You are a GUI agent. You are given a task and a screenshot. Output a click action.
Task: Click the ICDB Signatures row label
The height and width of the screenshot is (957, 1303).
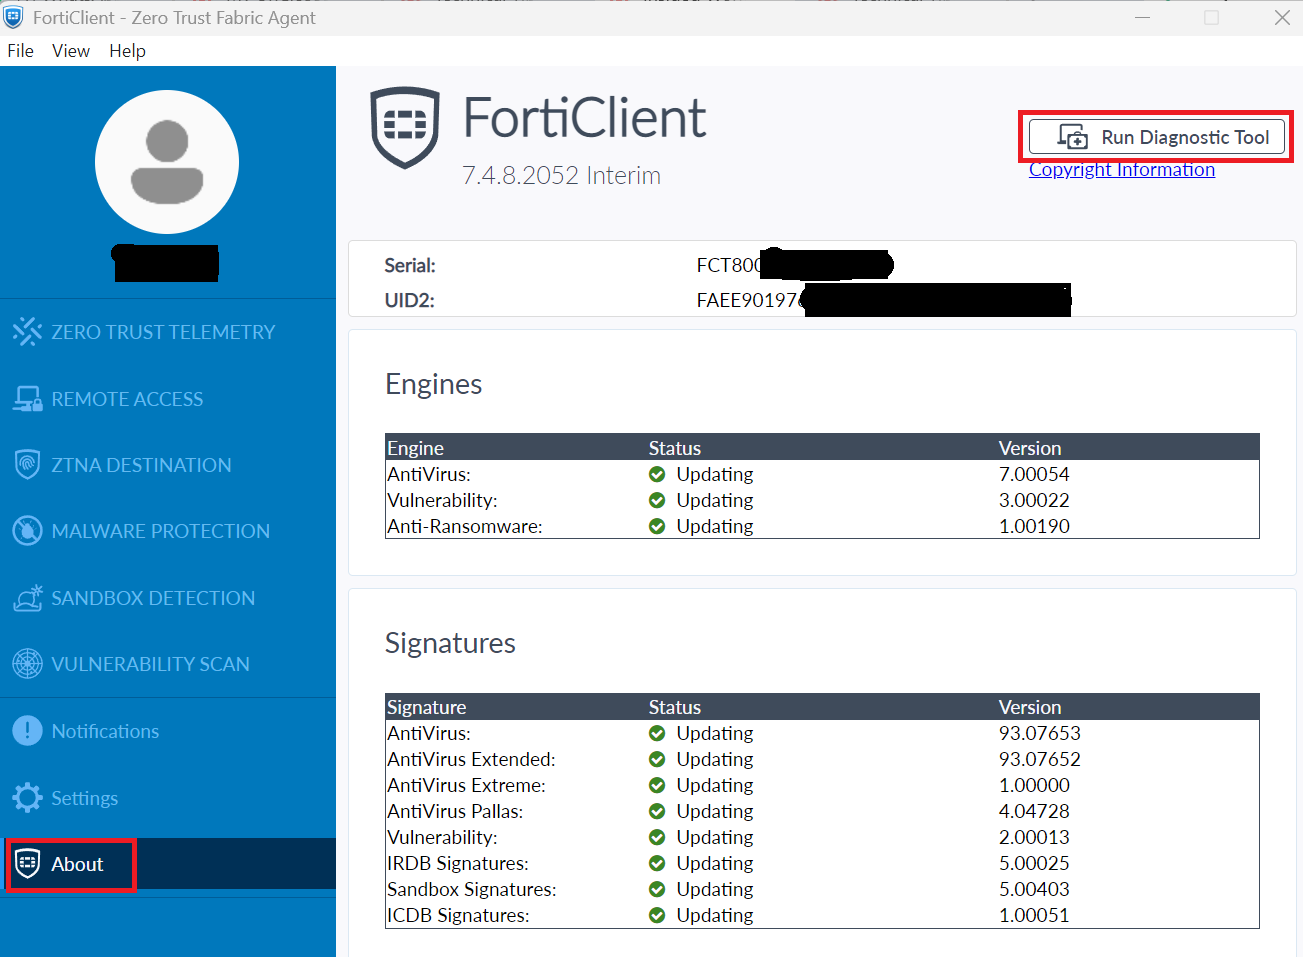coord(458,915)
